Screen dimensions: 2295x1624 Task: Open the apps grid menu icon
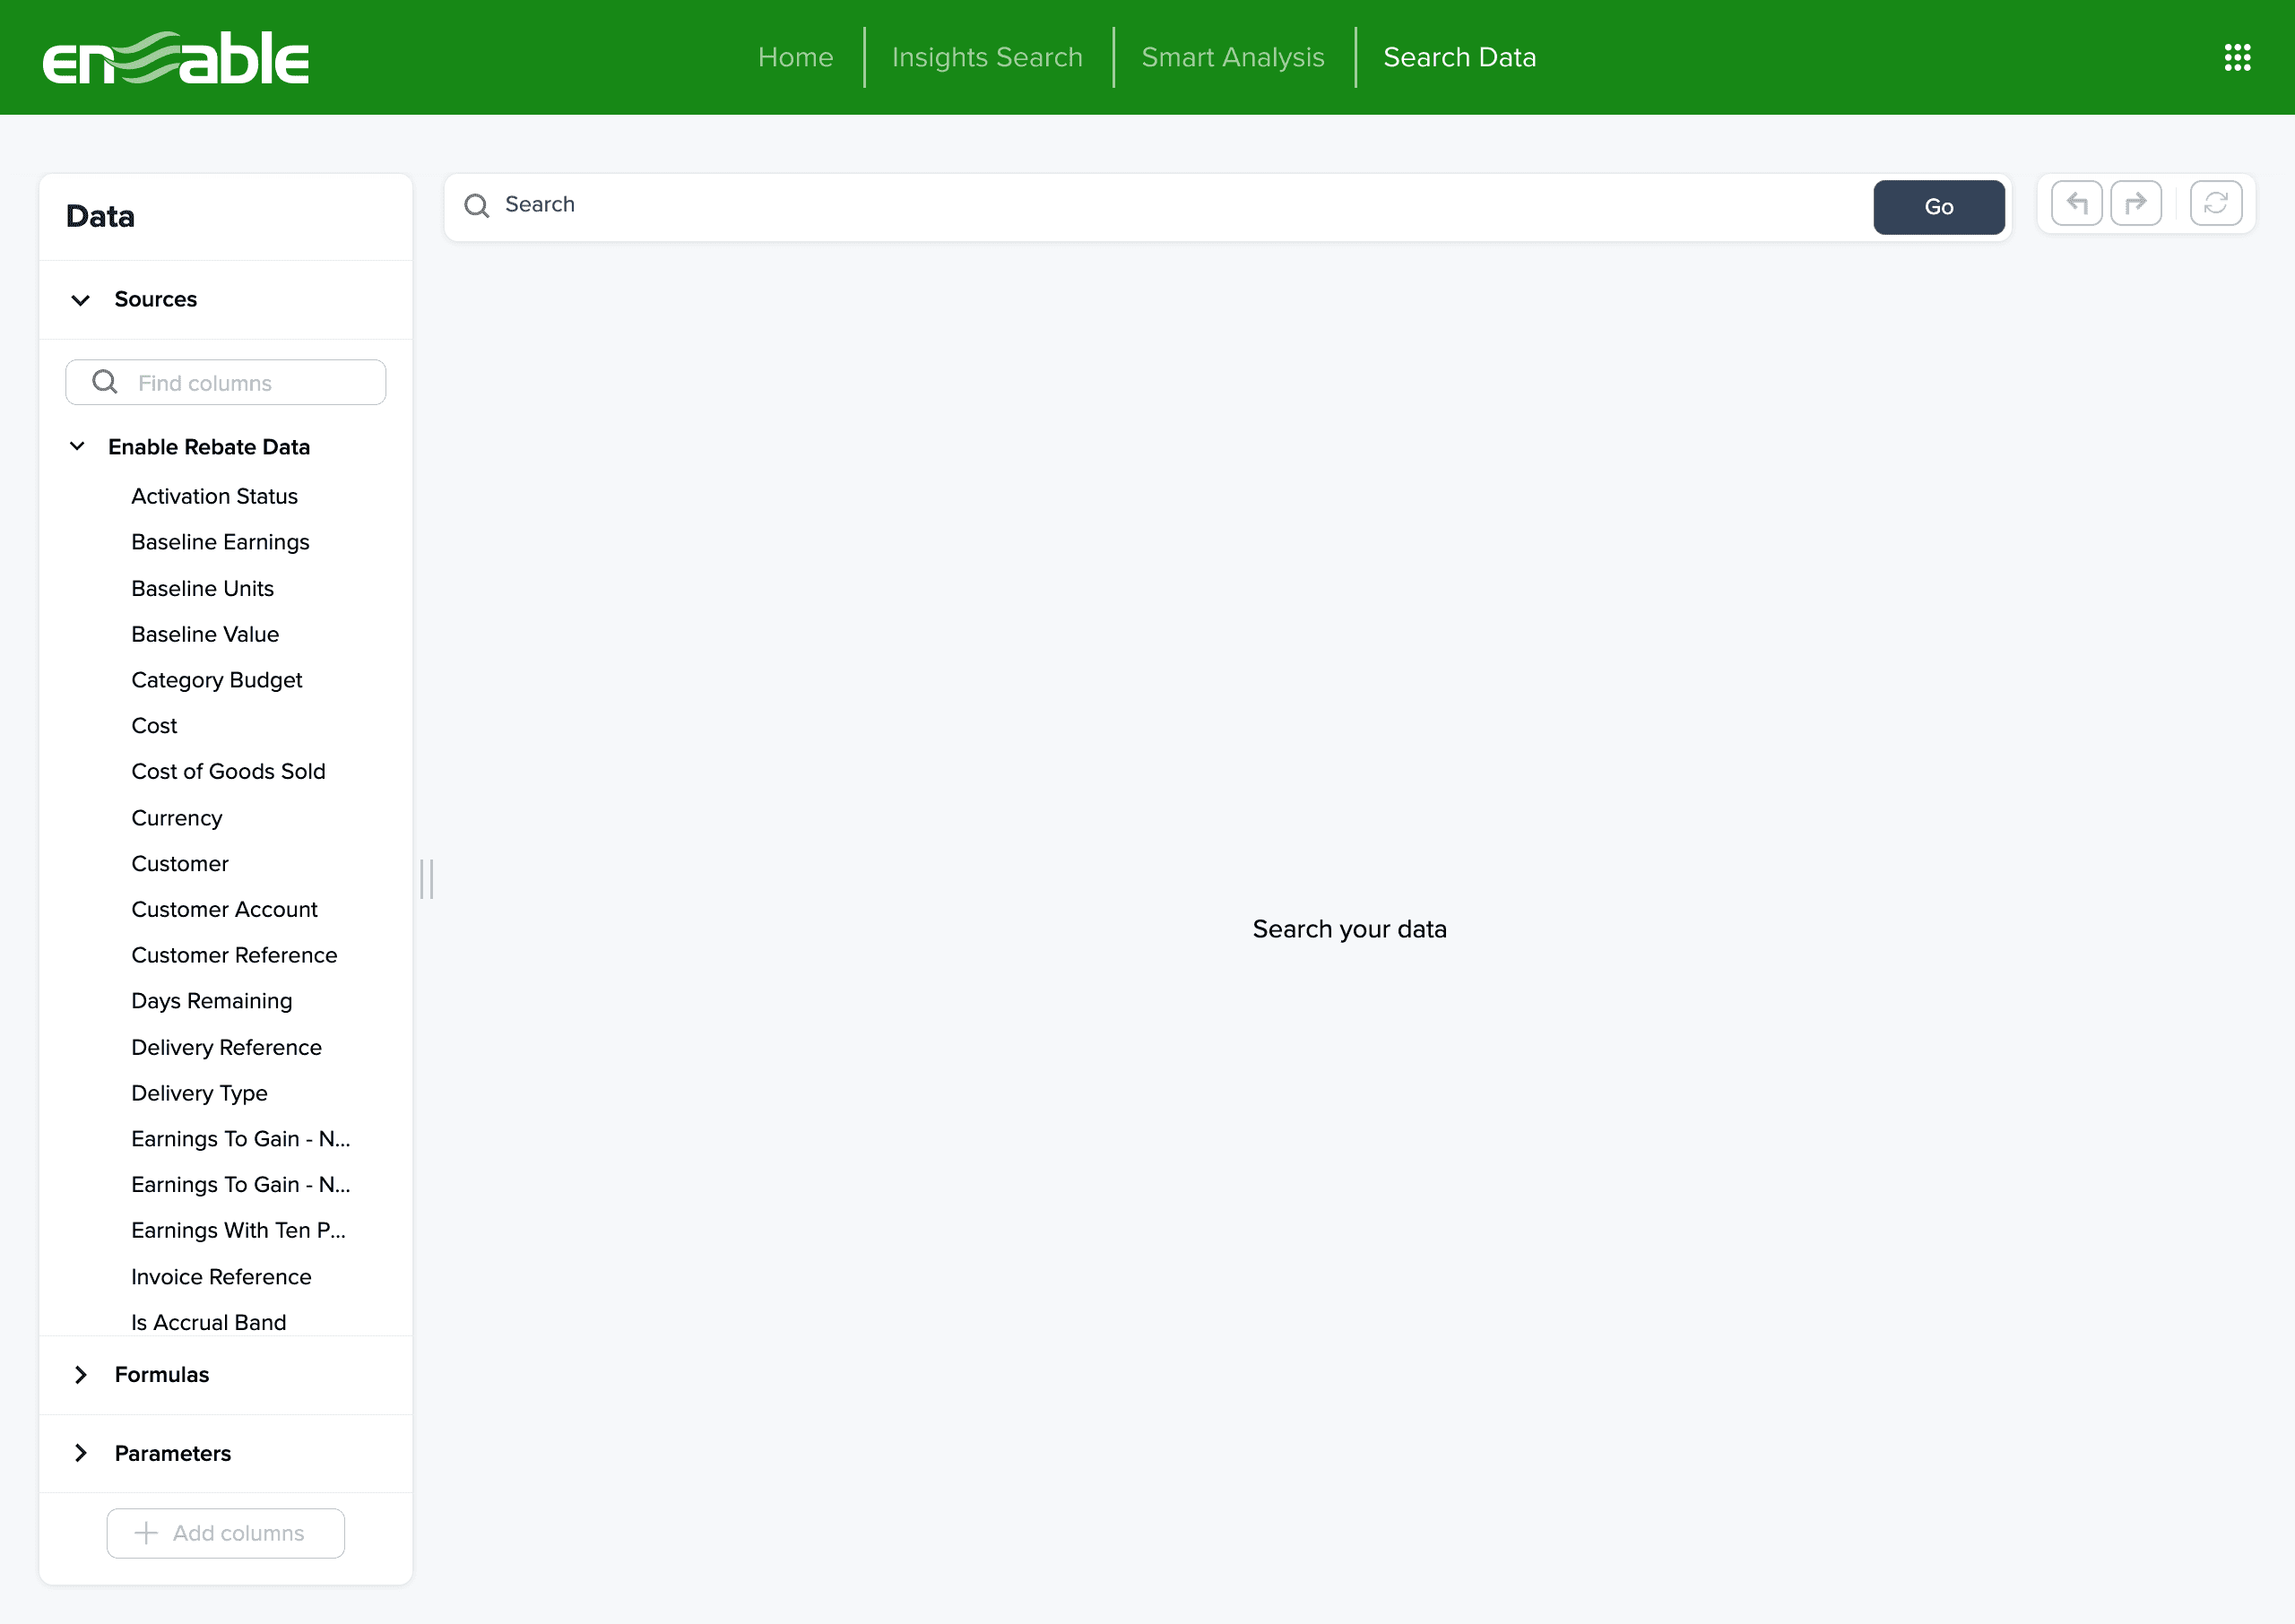point(2237,58)
